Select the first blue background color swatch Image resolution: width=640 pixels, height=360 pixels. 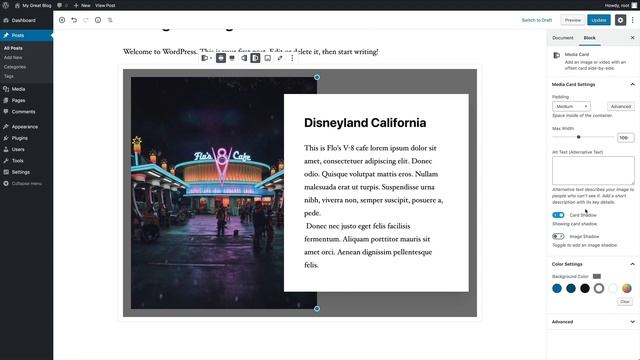click(x=557, y=289)
